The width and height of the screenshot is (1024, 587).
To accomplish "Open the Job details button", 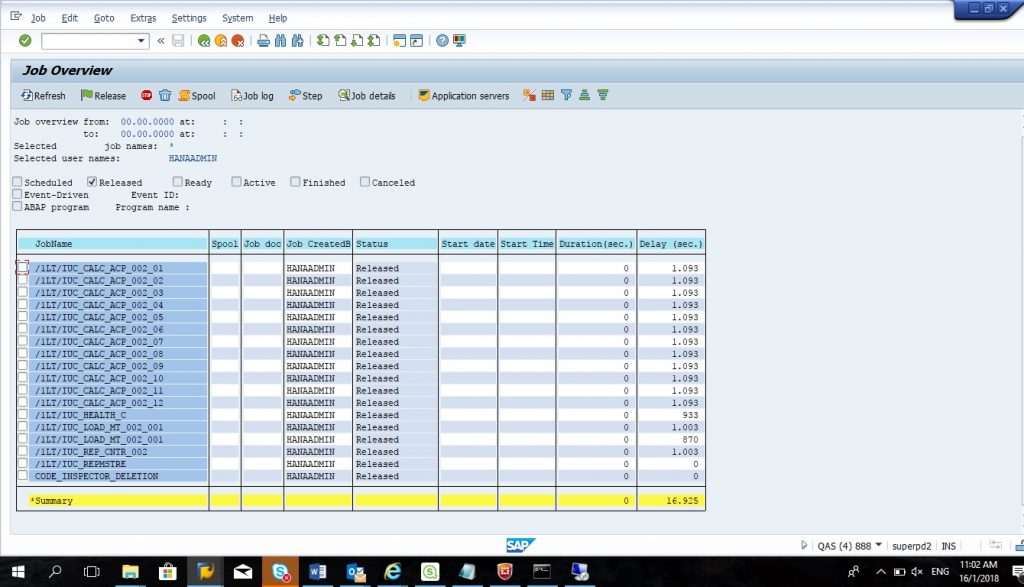I will 366,95.
